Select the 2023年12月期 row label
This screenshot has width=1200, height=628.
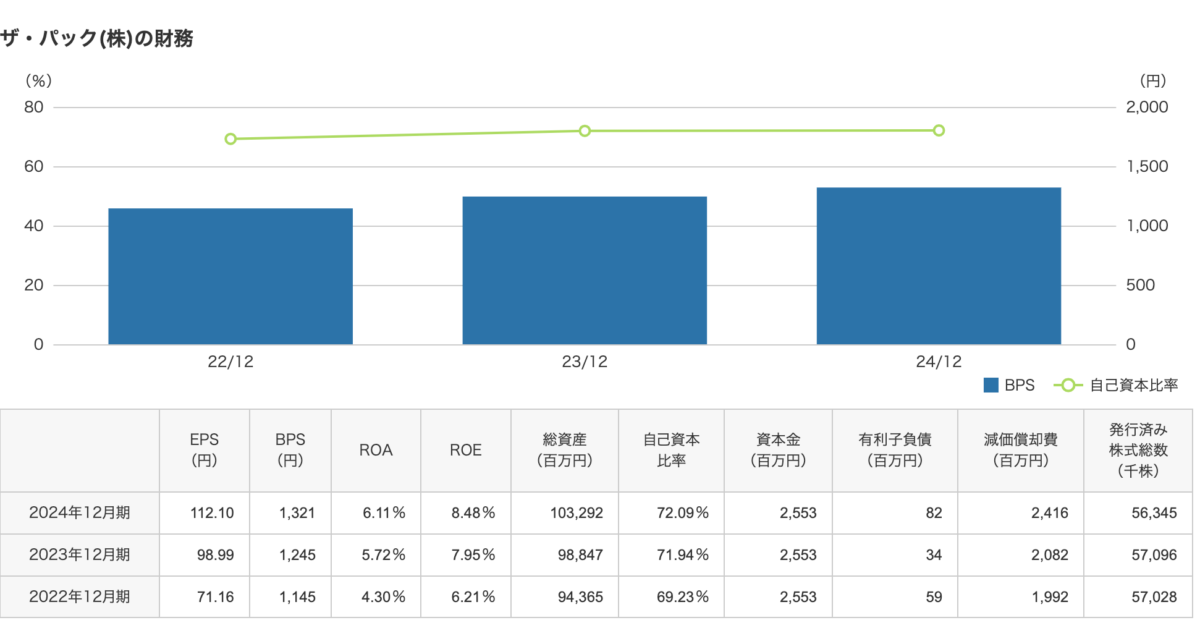[x=80, y=555]
